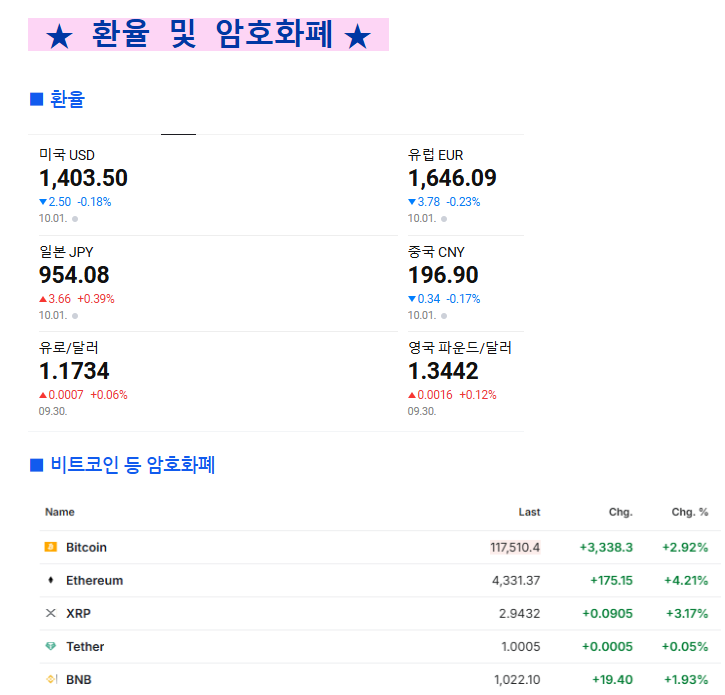Click the Bitcoin coin icon
725x695 pixels.
[x=51, y=547]
